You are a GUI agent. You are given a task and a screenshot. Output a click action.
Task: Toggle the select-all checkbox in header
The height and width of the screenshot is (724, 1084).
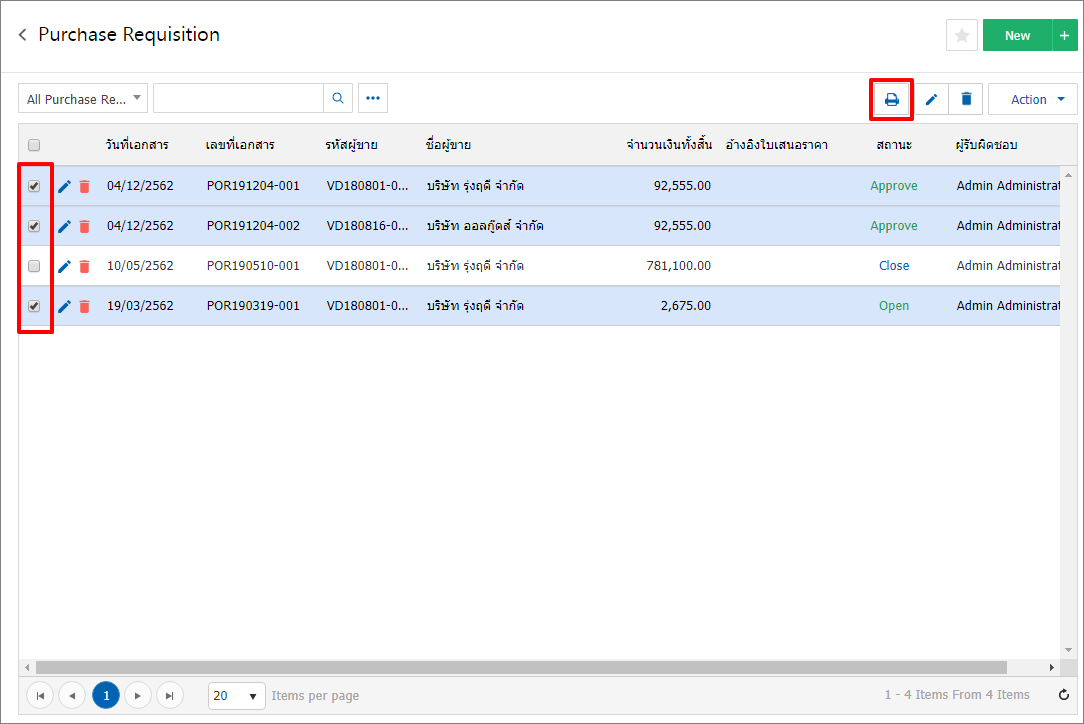pos(34,145)
